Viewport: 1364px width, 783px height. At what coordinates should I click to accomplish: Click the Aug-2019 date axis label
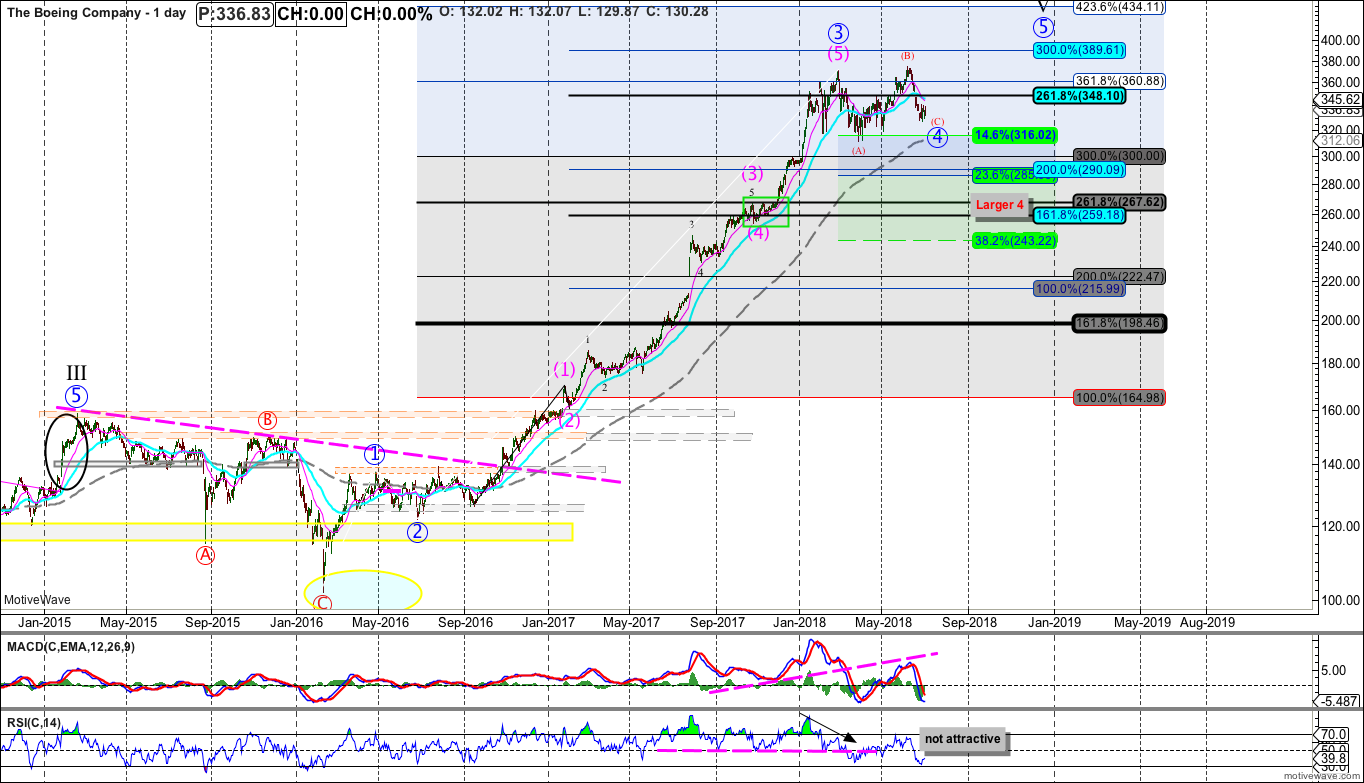tap(1207, 621)
